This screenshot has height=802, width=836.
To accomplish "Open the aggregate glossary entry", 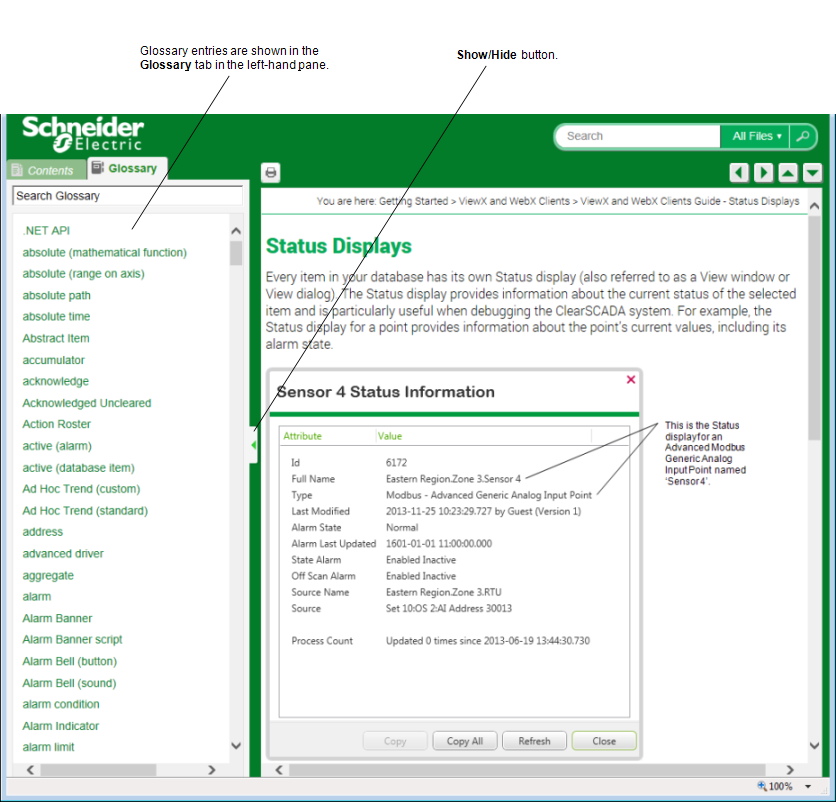I will [48, 575].
